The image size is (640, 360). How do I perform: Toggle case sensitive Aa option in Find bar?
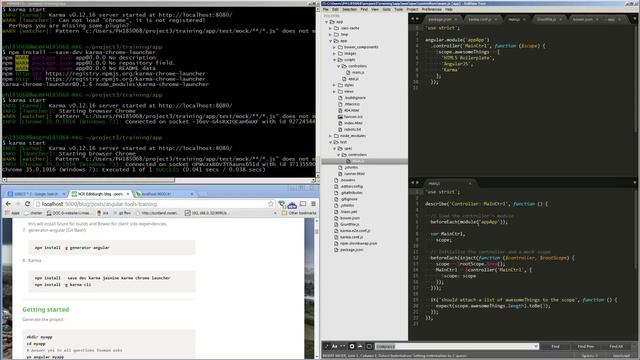pos(335,346)
